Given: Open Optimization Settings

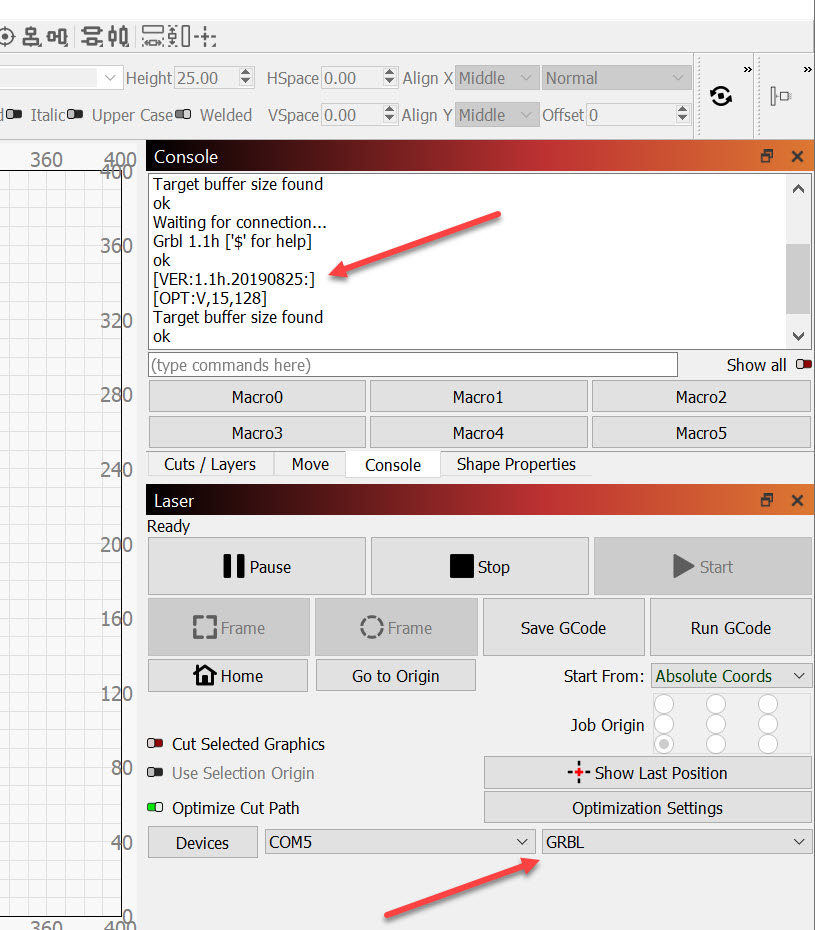Looking at the screenshot, I should [x=647, y=808].
